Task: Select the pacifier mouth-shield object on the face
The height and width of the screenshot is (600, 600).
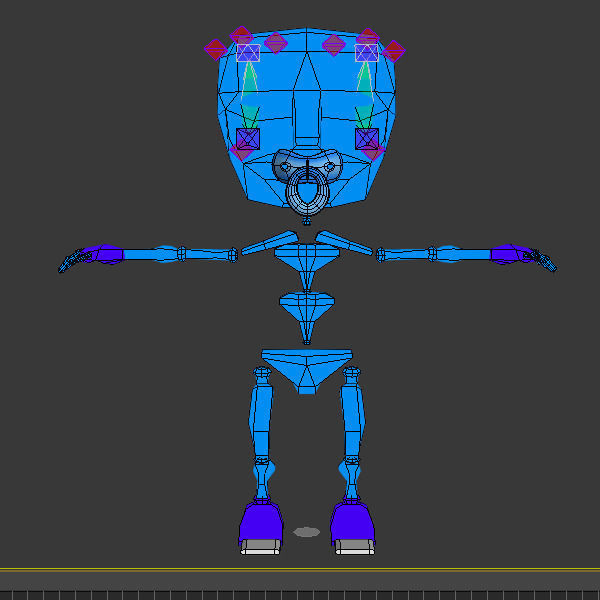Action: point(280,165)
